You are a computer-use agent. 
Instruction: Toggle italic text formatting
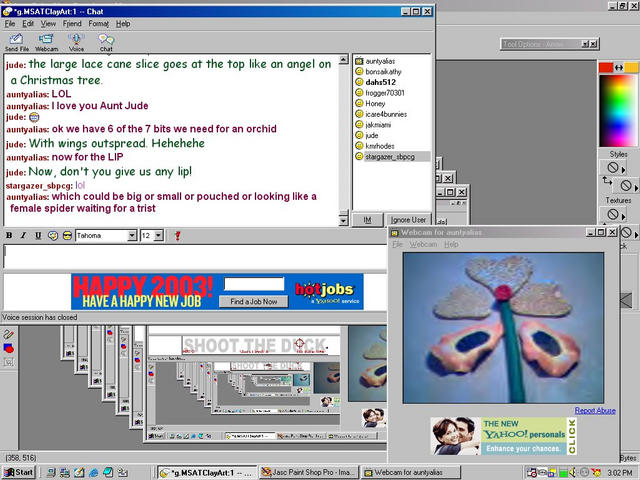(x=23, y=236)
